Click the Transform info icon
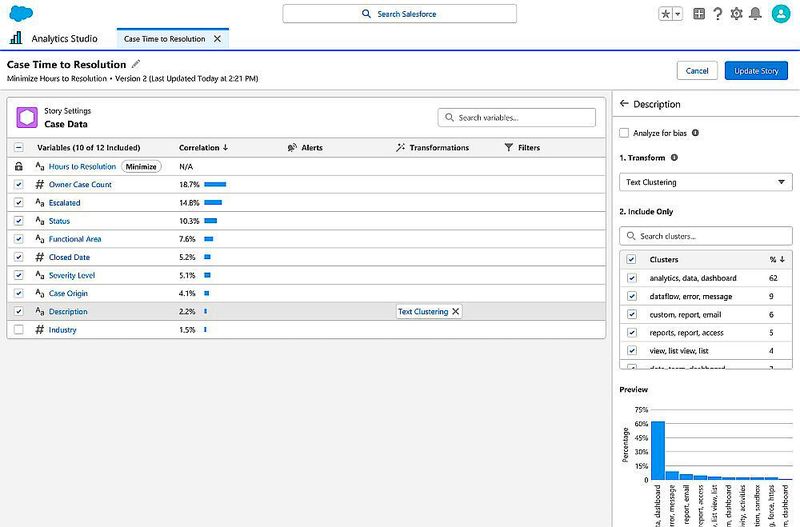The image size is (800, 527). coord(674,158)
